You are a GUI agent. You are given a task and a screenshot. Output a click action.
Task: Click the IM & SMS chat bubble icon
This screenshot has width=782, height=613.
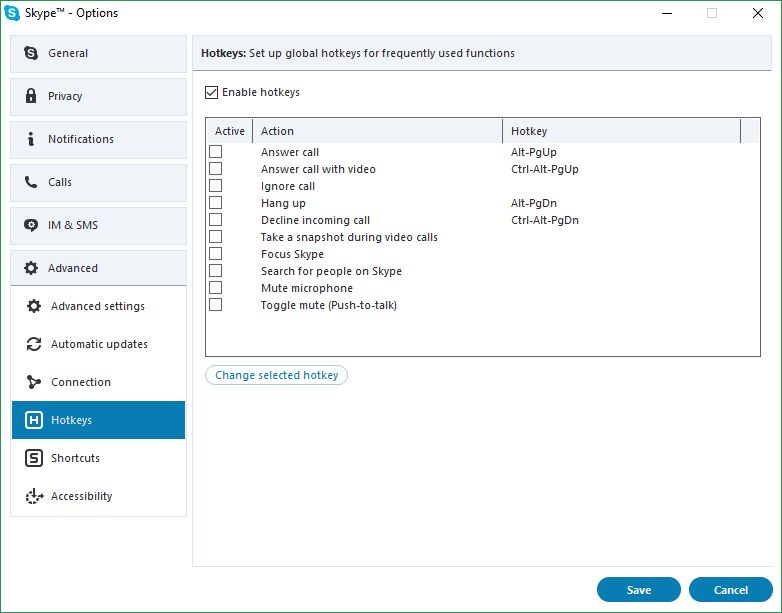[x=31, y=225]
